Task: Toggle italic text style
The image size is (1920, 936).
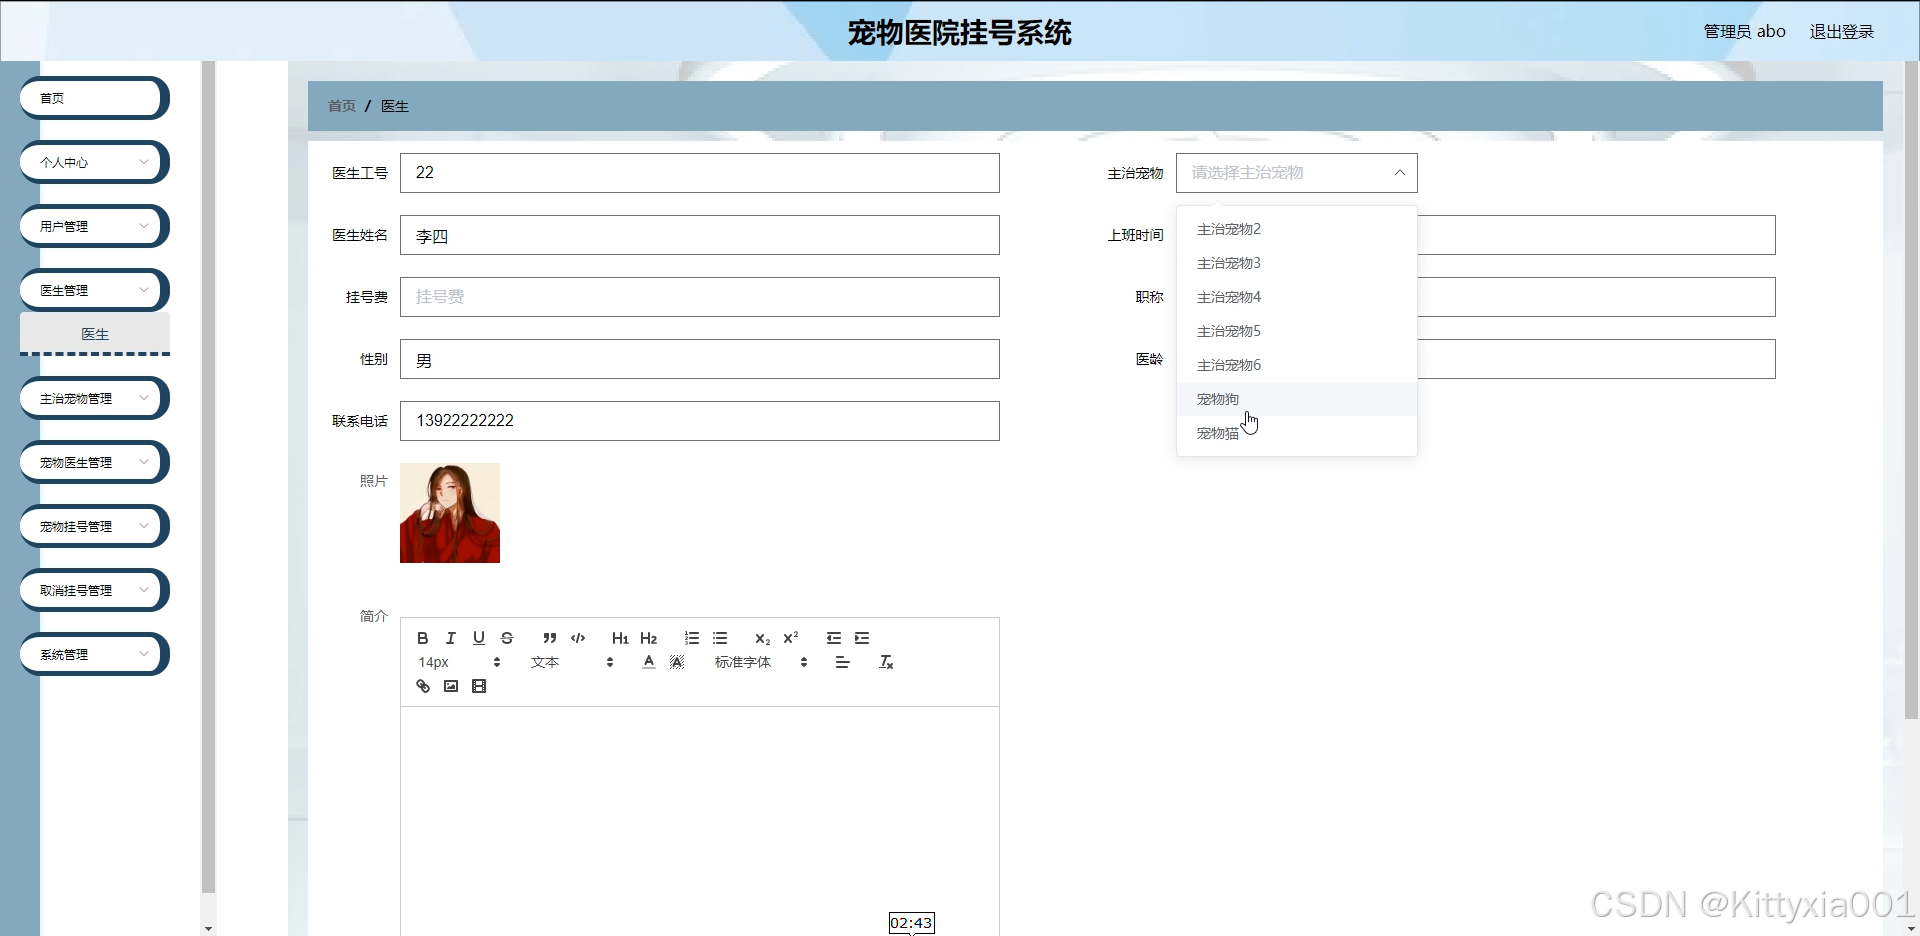Action: coord(451,638)
